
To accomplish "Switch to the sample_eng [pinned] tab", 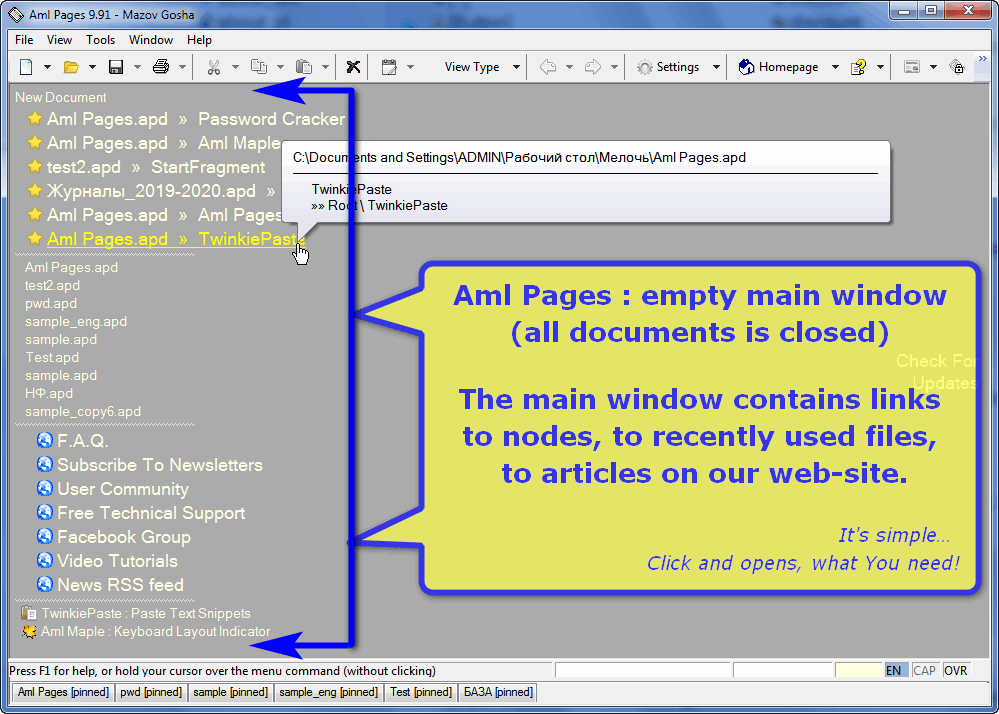I will 328,692.
